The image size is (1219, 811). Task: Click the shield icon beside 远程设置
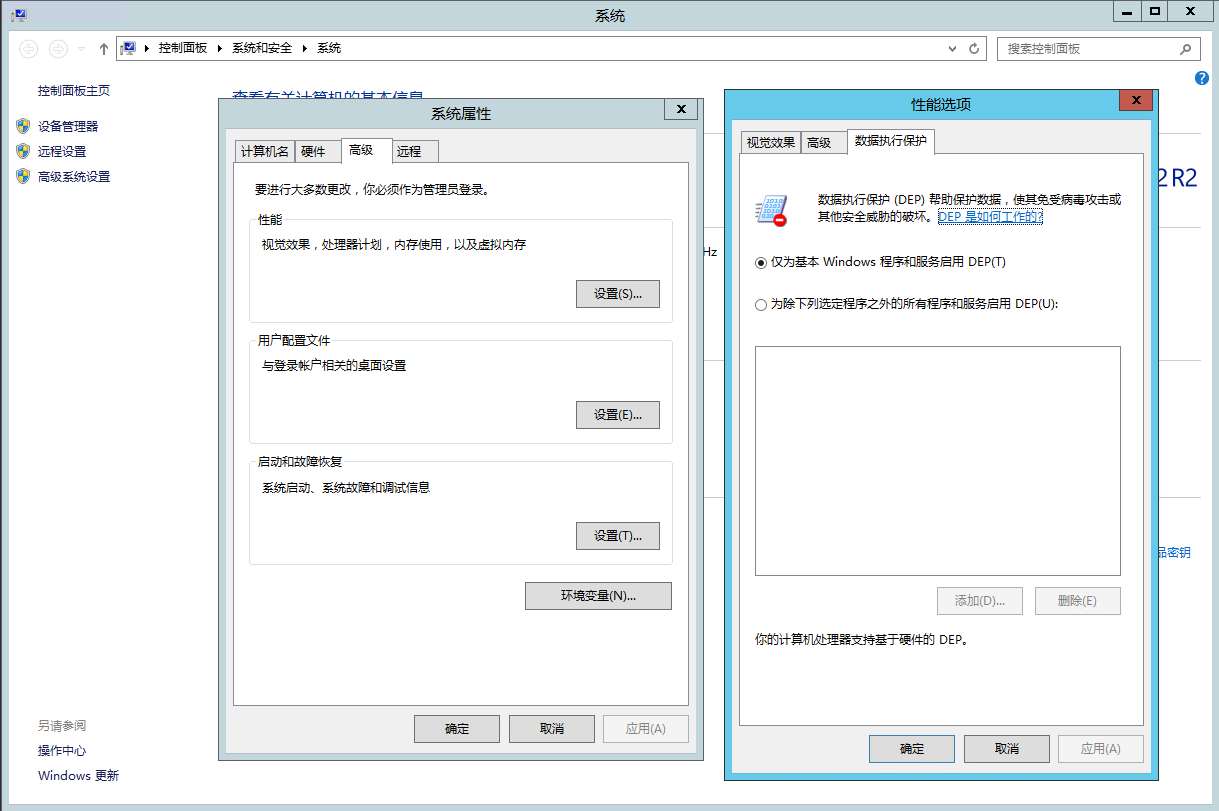[x=23, y=151]
